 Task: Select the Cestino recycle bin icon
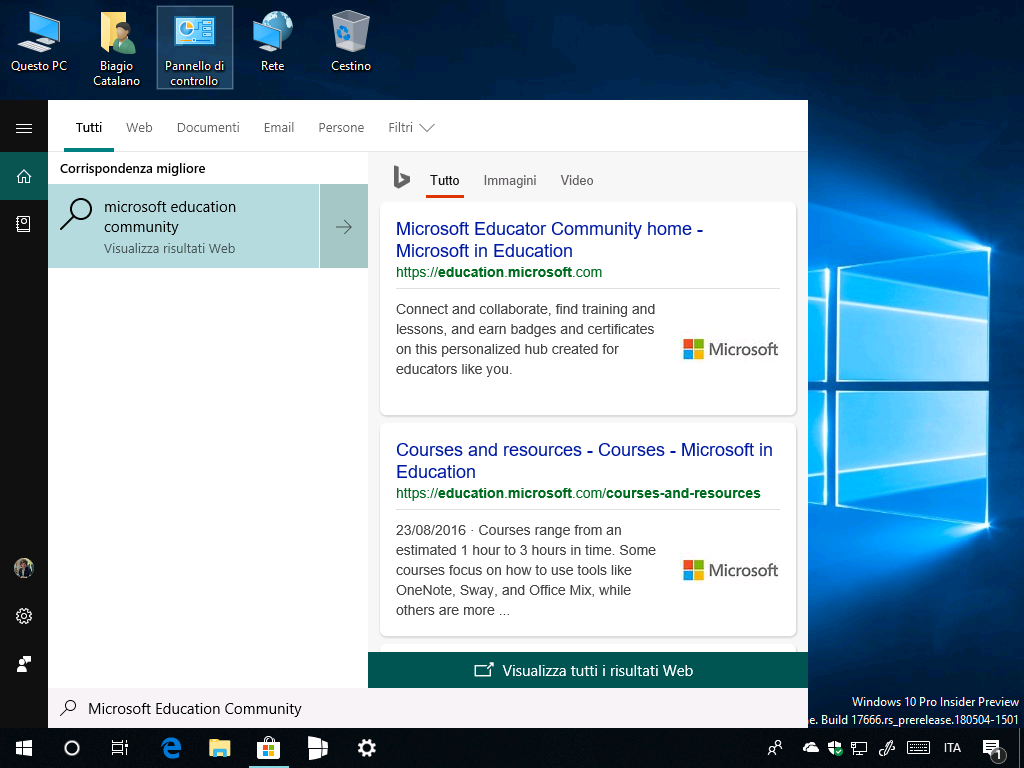point(351,41)
